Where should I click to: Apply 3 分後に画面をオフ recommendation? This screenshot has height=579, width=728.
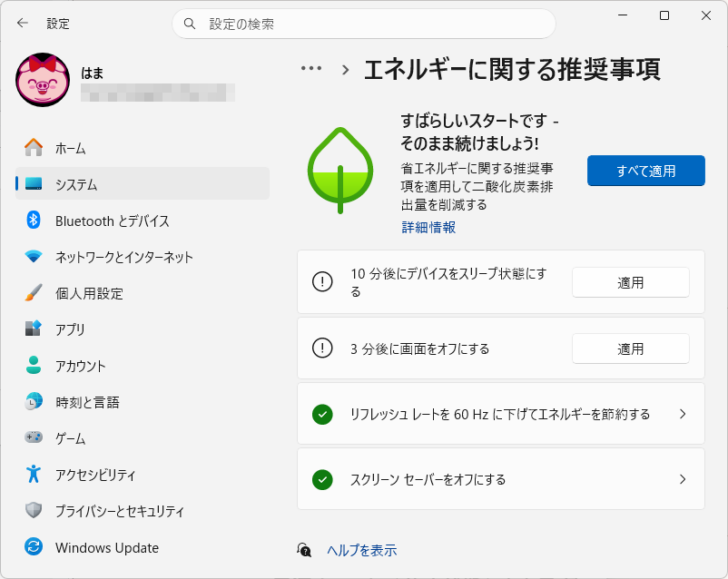pos(630,348)
